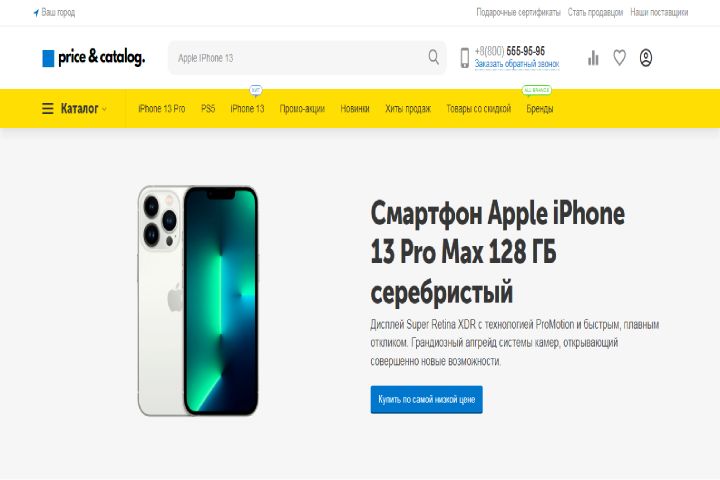Click the location arrow icon by Ваш город

pyautogui.click(x=36, y=13)
